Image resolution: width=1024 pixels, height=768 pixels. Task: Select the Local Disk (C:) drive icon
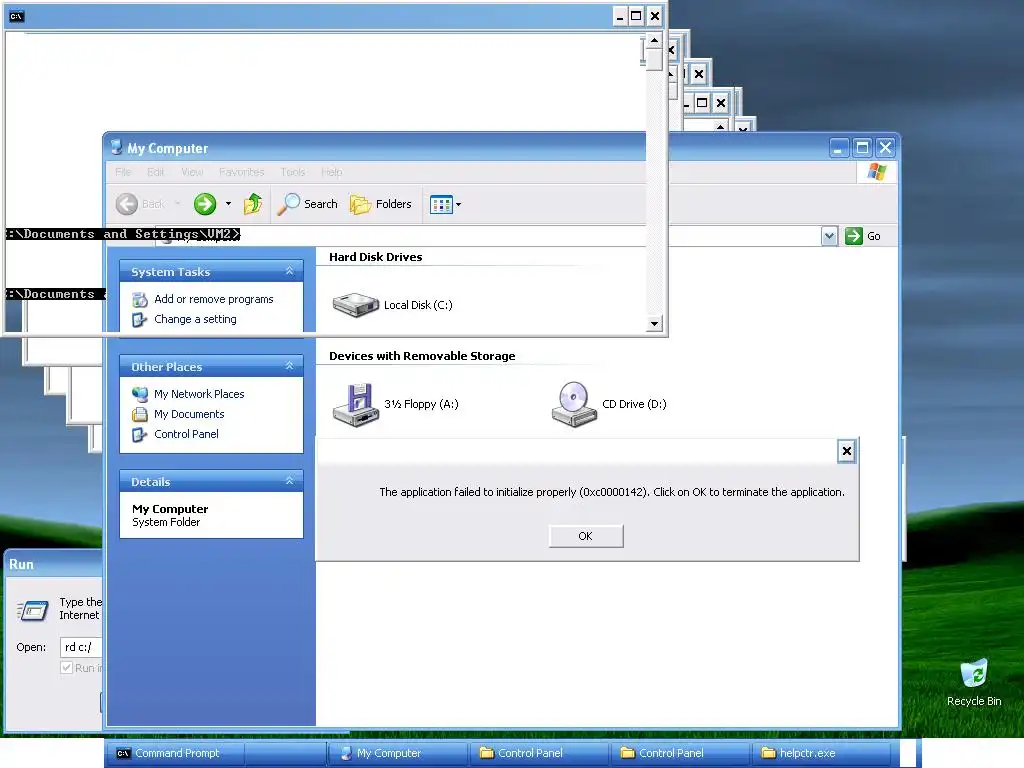pyautogui.click(x=355, y=304)
